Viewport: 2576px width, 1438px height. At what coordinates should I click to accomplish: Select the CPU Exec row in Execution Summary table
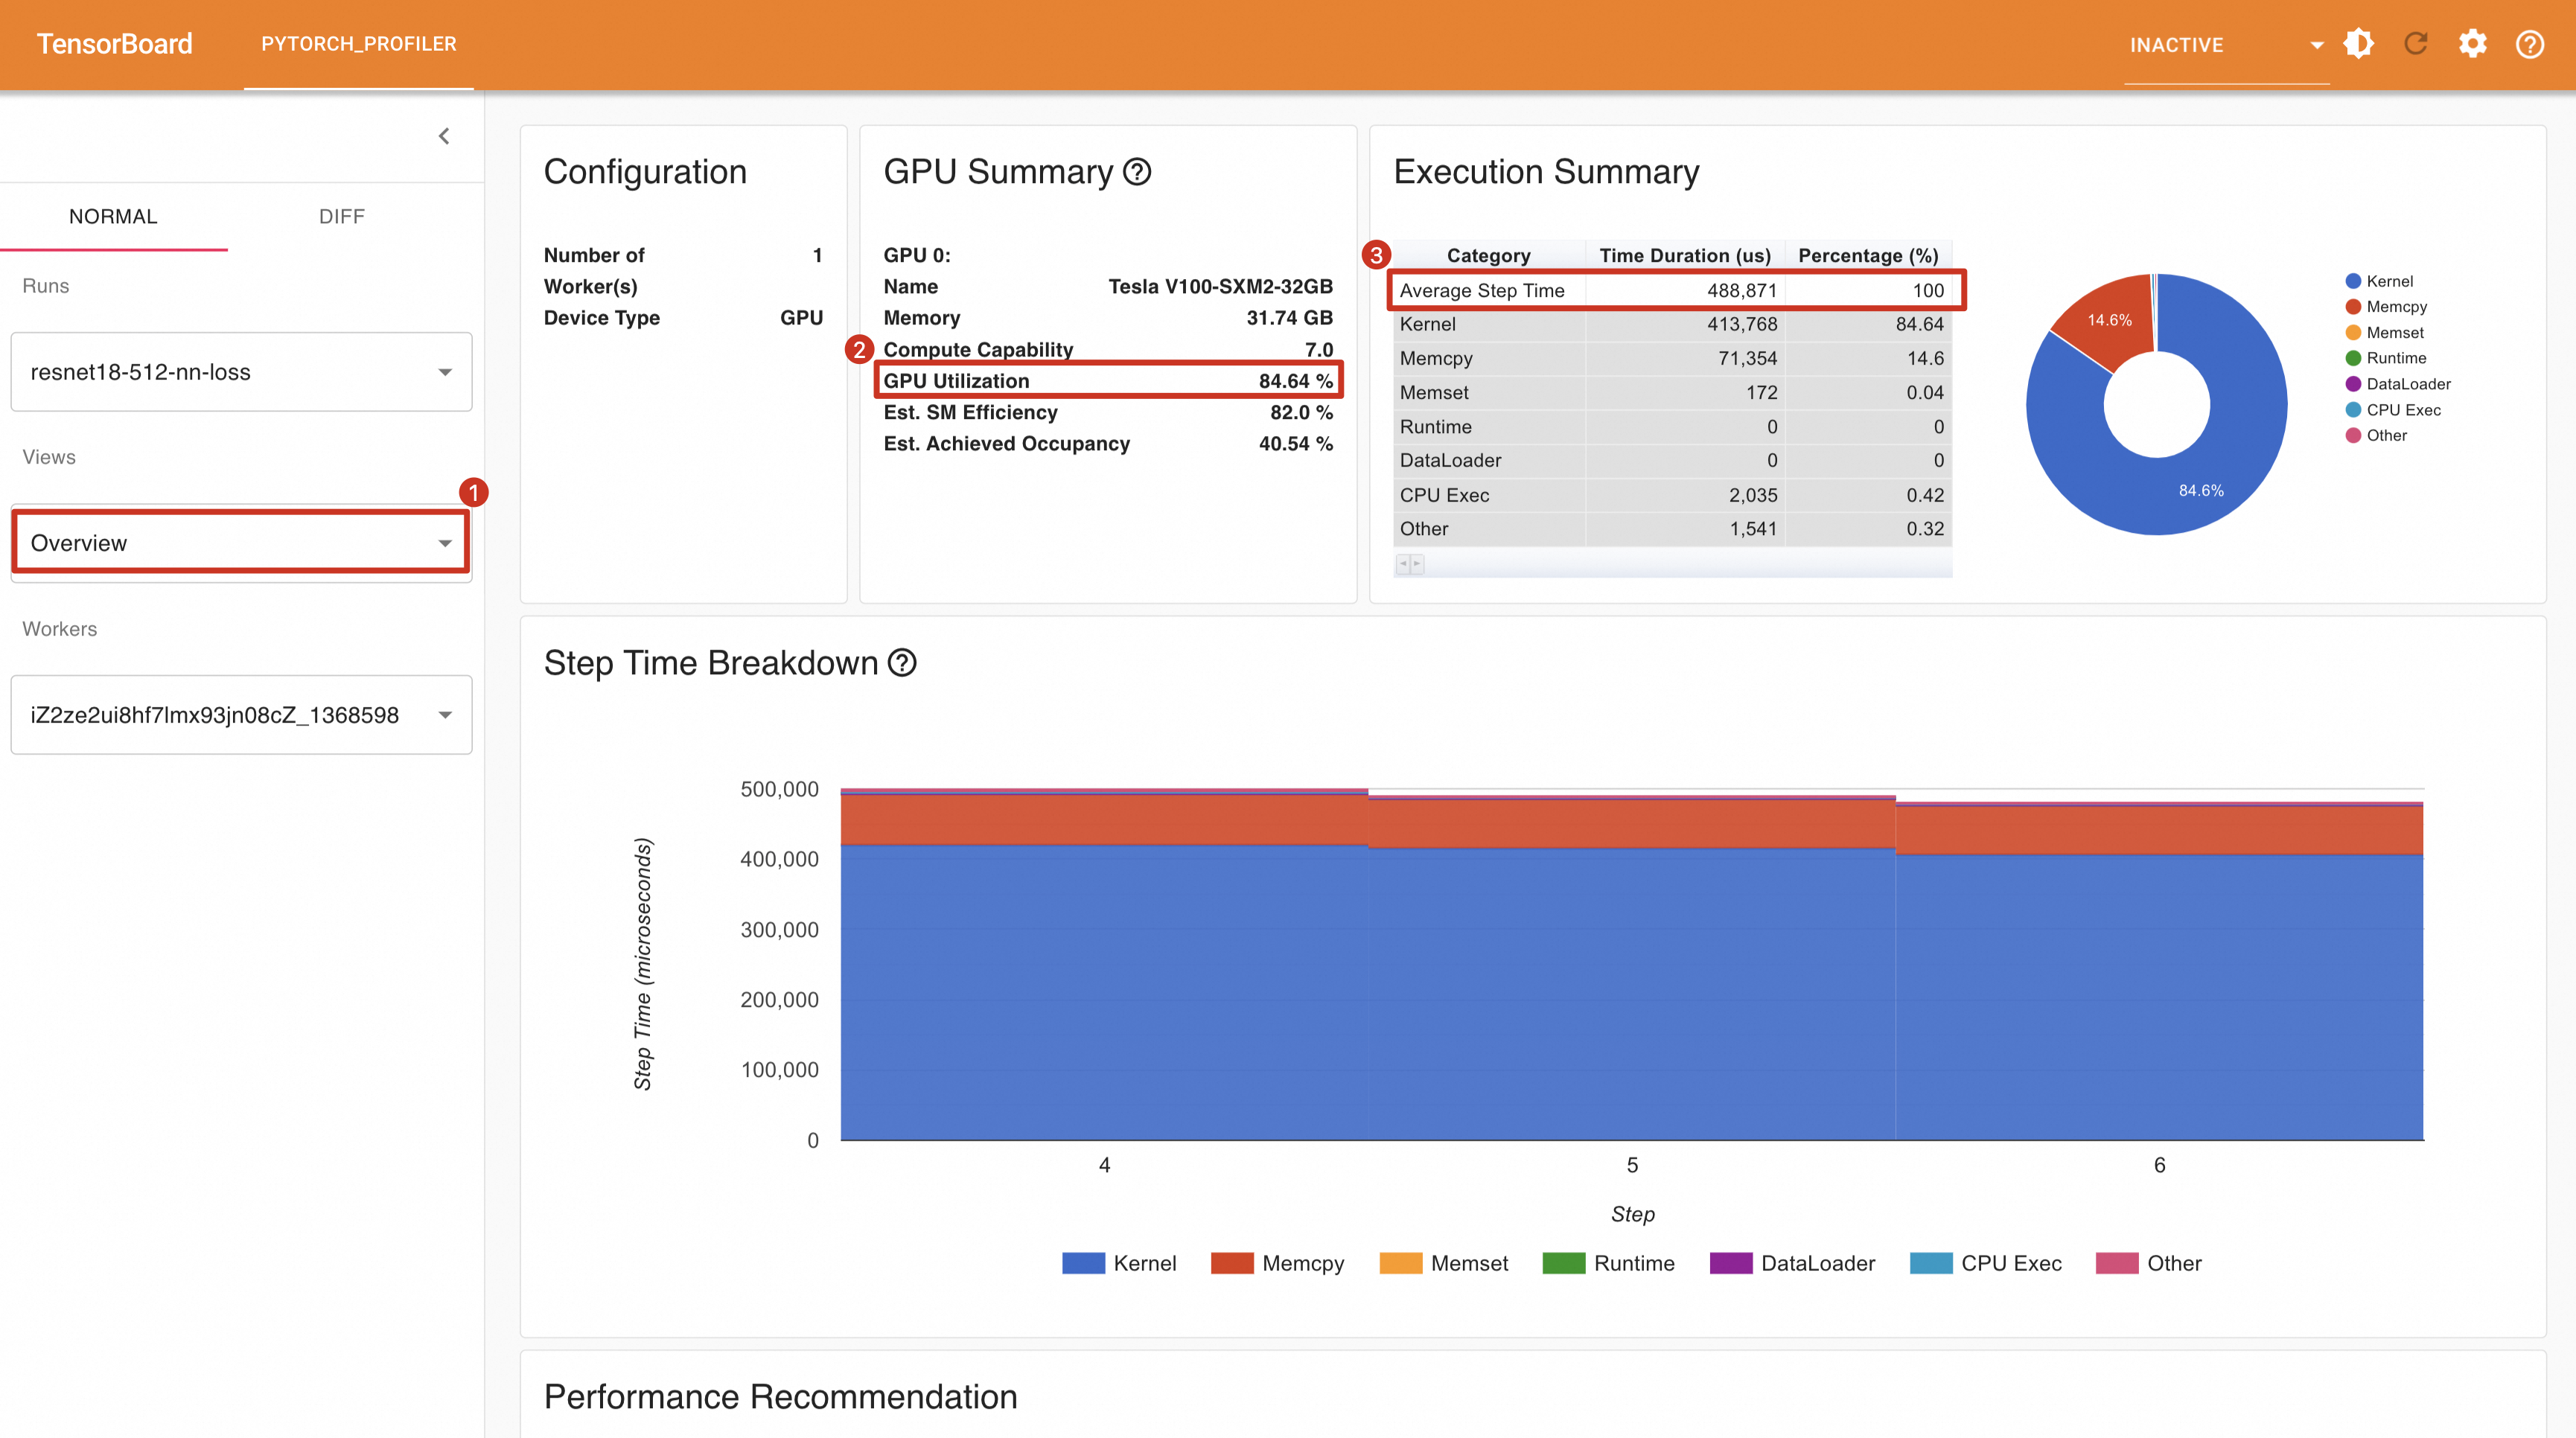[1672, 495]
